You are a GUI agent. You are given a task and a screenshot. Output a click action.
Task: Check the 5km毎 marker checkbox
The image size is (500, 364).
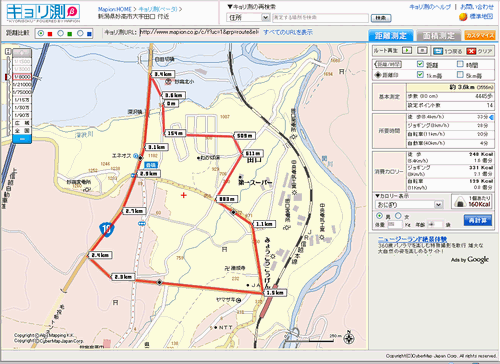(x=460, y=74)
